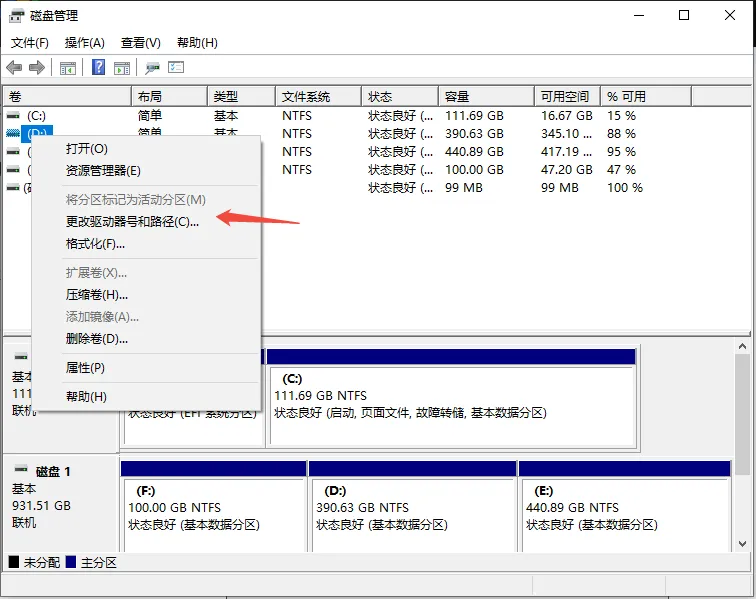756x599 pixels.
Task: Sort by the 布局 column header
Action: 170,96
